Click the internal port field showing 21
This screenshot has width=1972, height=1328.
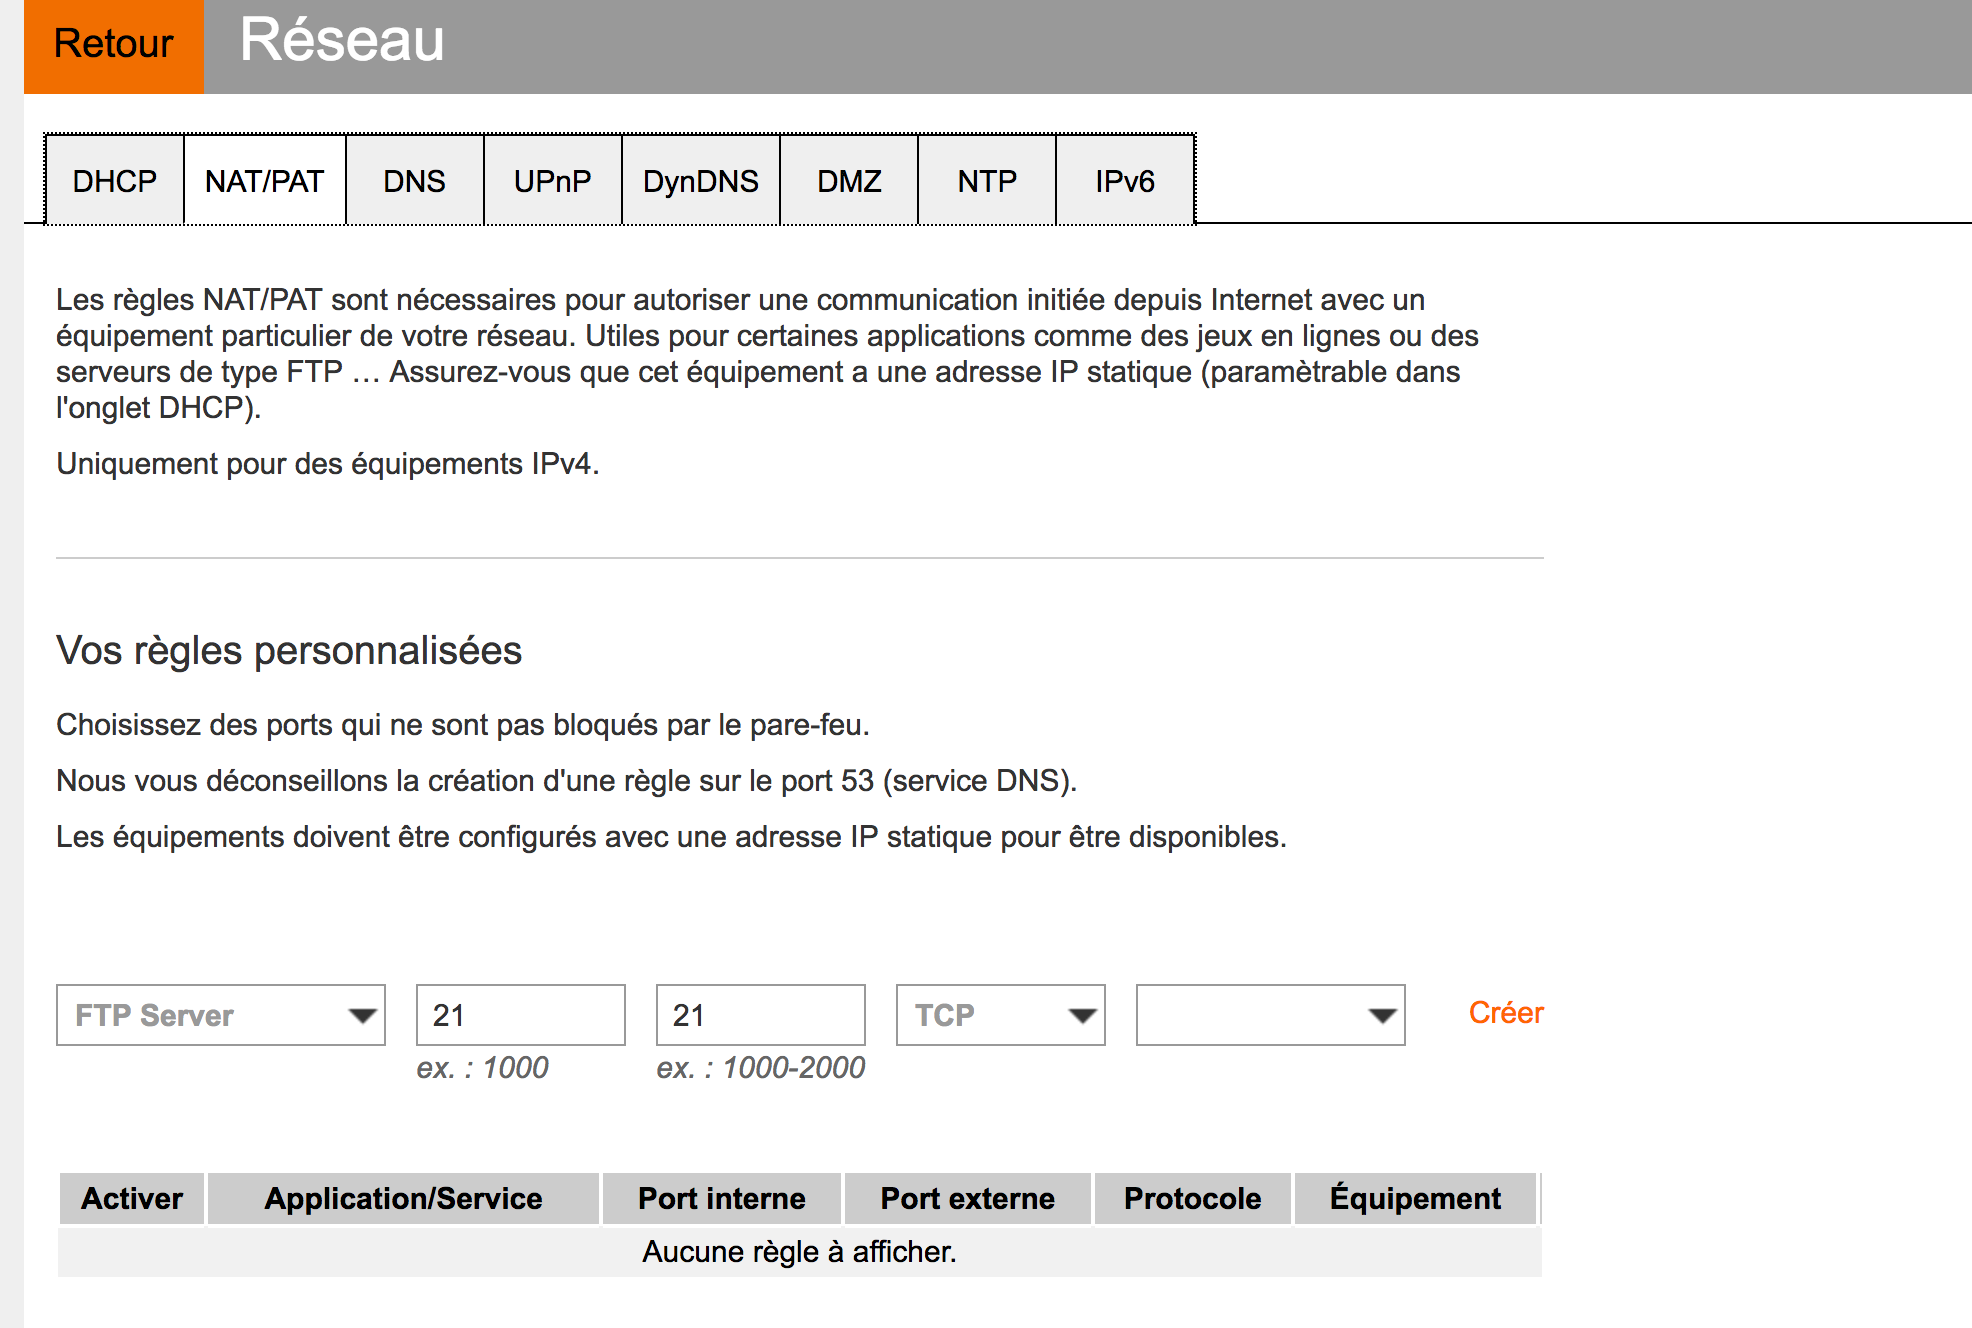[x=520, y=1015]
